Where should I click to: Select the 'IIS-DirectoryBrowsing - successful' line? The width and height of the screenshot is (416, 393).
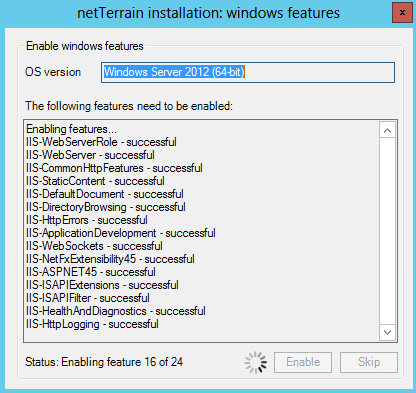(x=106, y=207)
